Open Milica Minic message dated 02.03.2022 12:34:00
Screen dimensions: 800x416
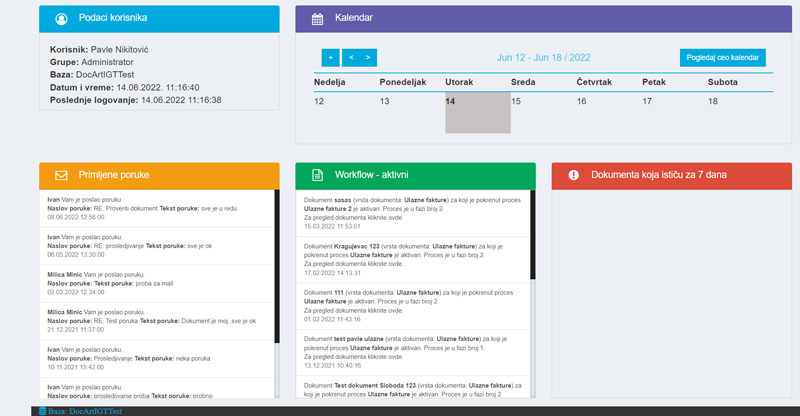pos(157,284)
